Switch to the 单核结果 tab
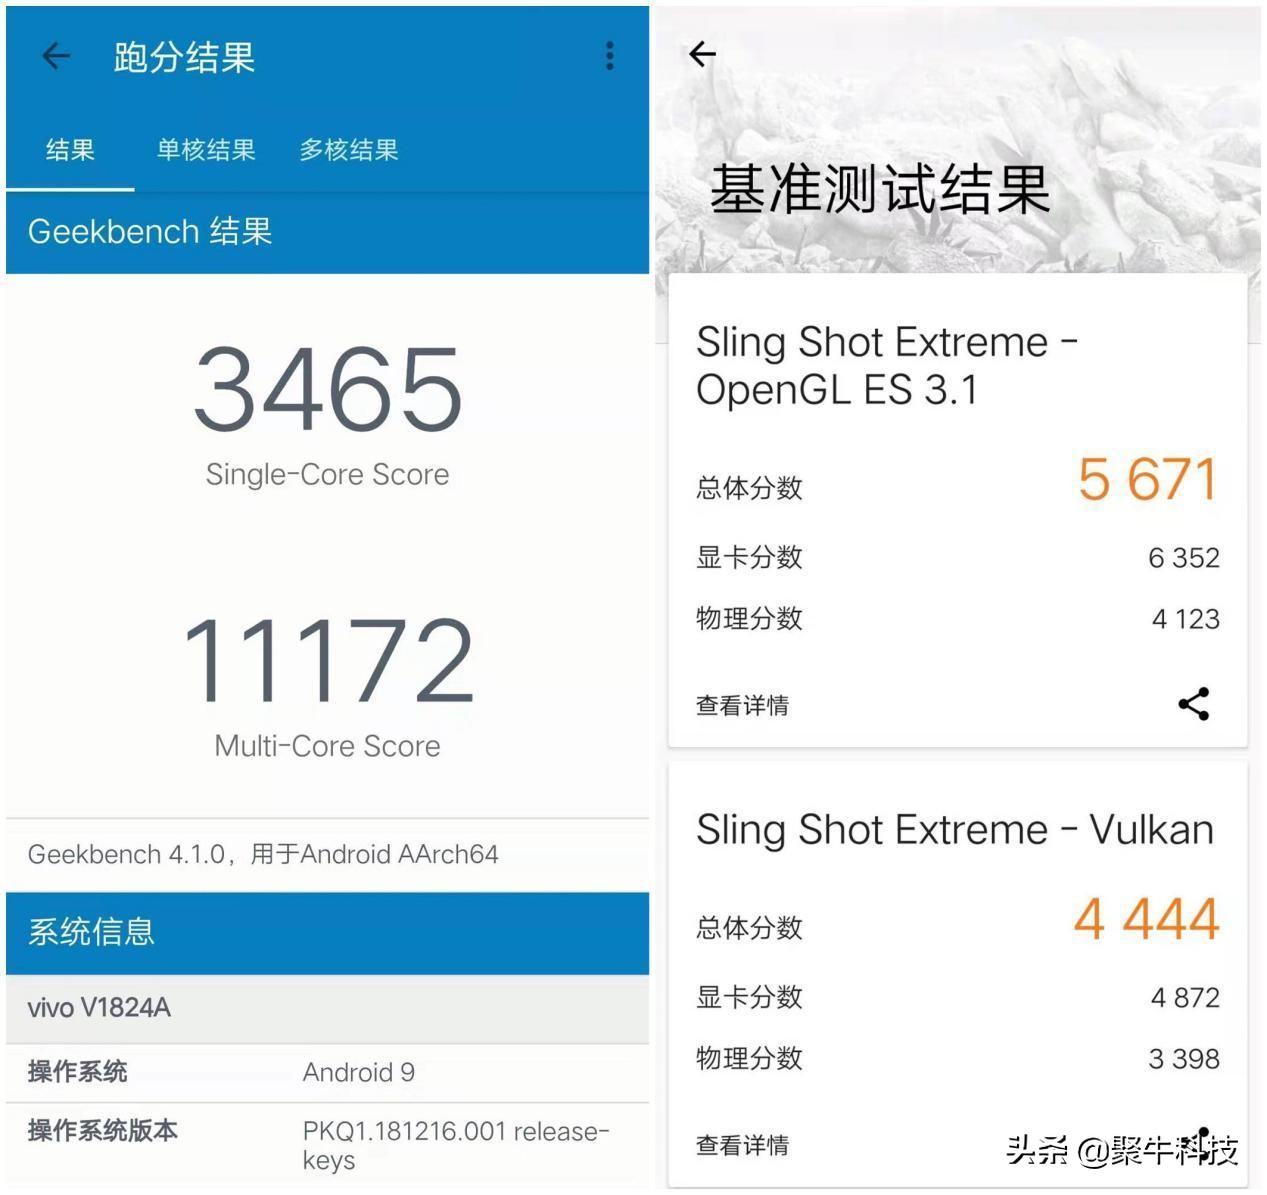 (206, 150)
